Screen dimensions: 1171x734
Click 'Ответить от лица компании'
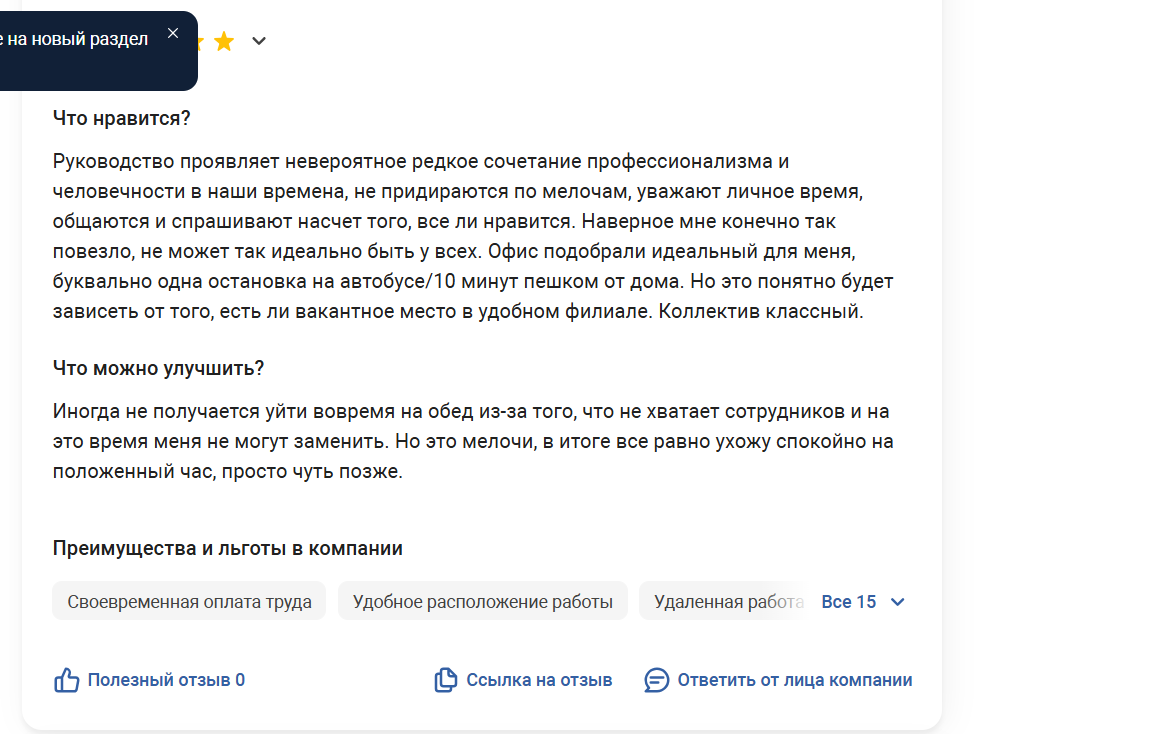tap(795, 680)
